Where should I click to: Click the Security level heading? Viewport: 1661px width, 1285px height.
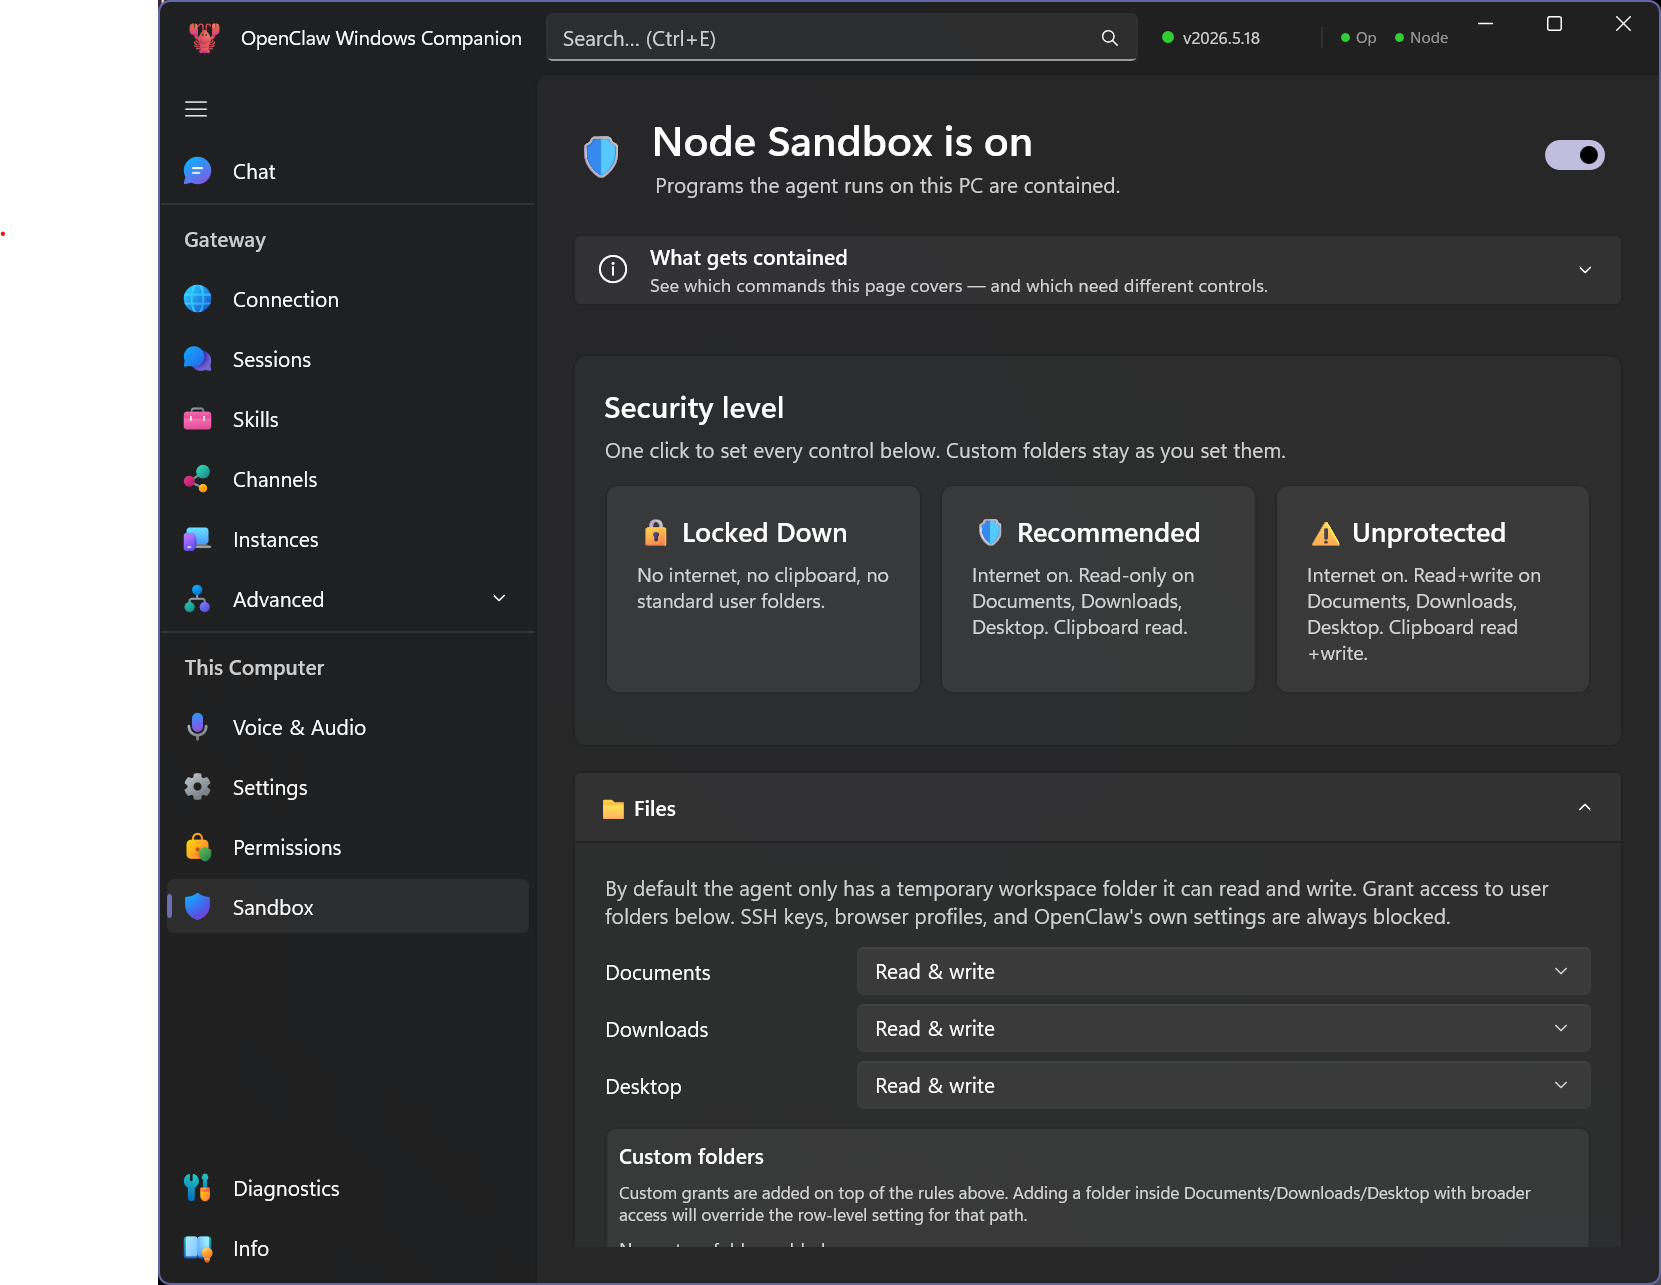(694, 408)
